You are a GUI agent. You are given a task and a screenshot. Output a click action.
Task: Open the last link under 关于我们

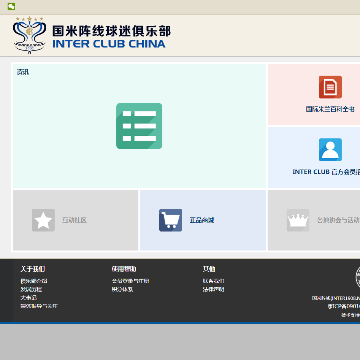(x=39, y=306)
